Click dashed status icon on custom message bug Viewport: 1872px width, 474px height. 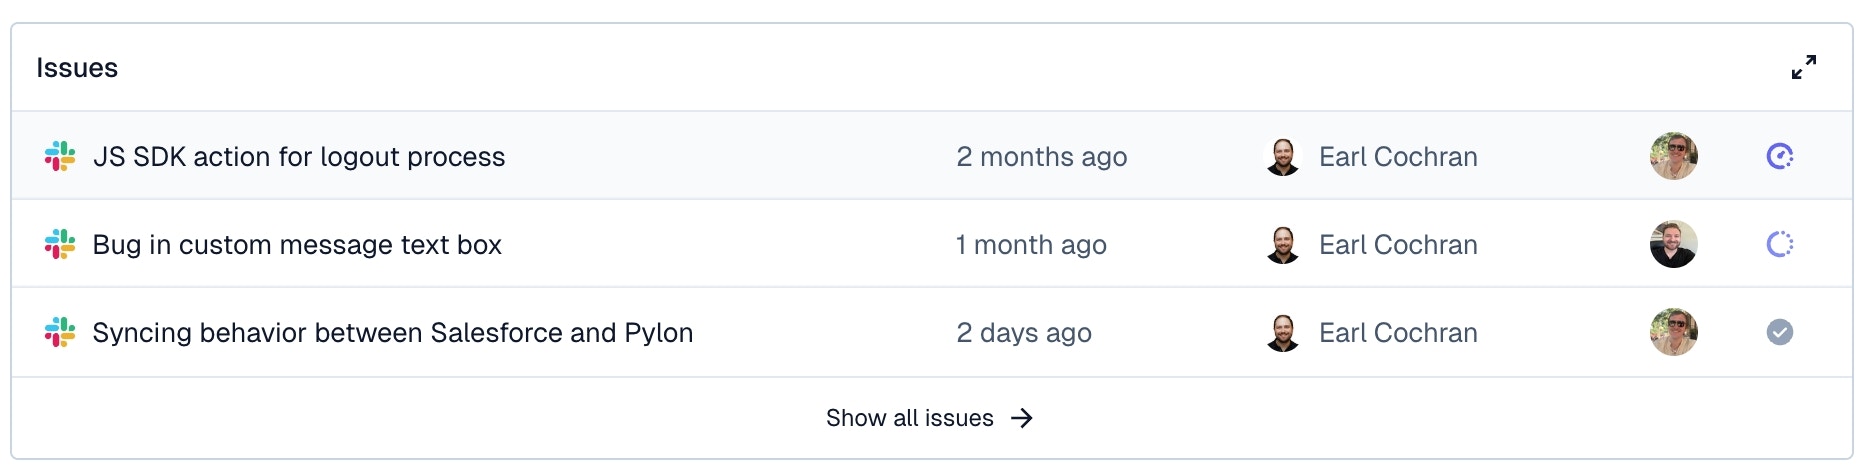pyautogui.click(x=1780, y=244)
